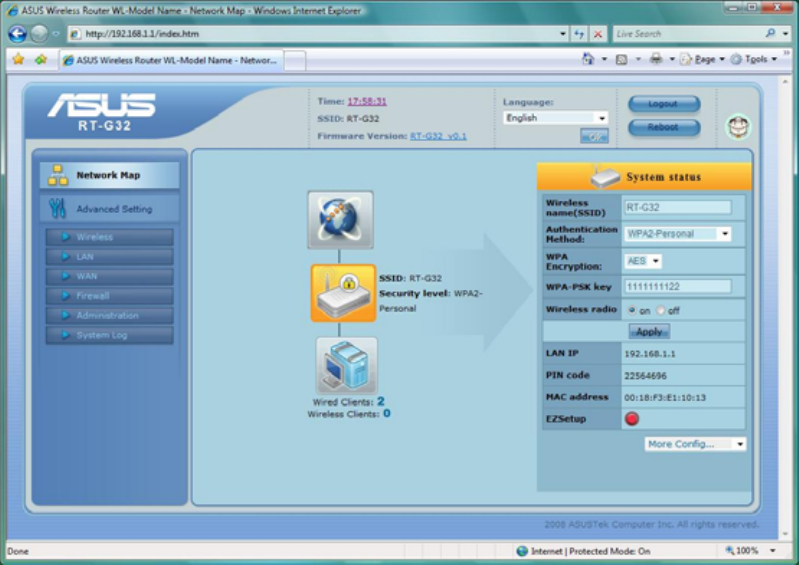Go back with the browser Back arrow
Image resolution: width=799 pixels, height=565 pixels.
(x=17, y=34)
